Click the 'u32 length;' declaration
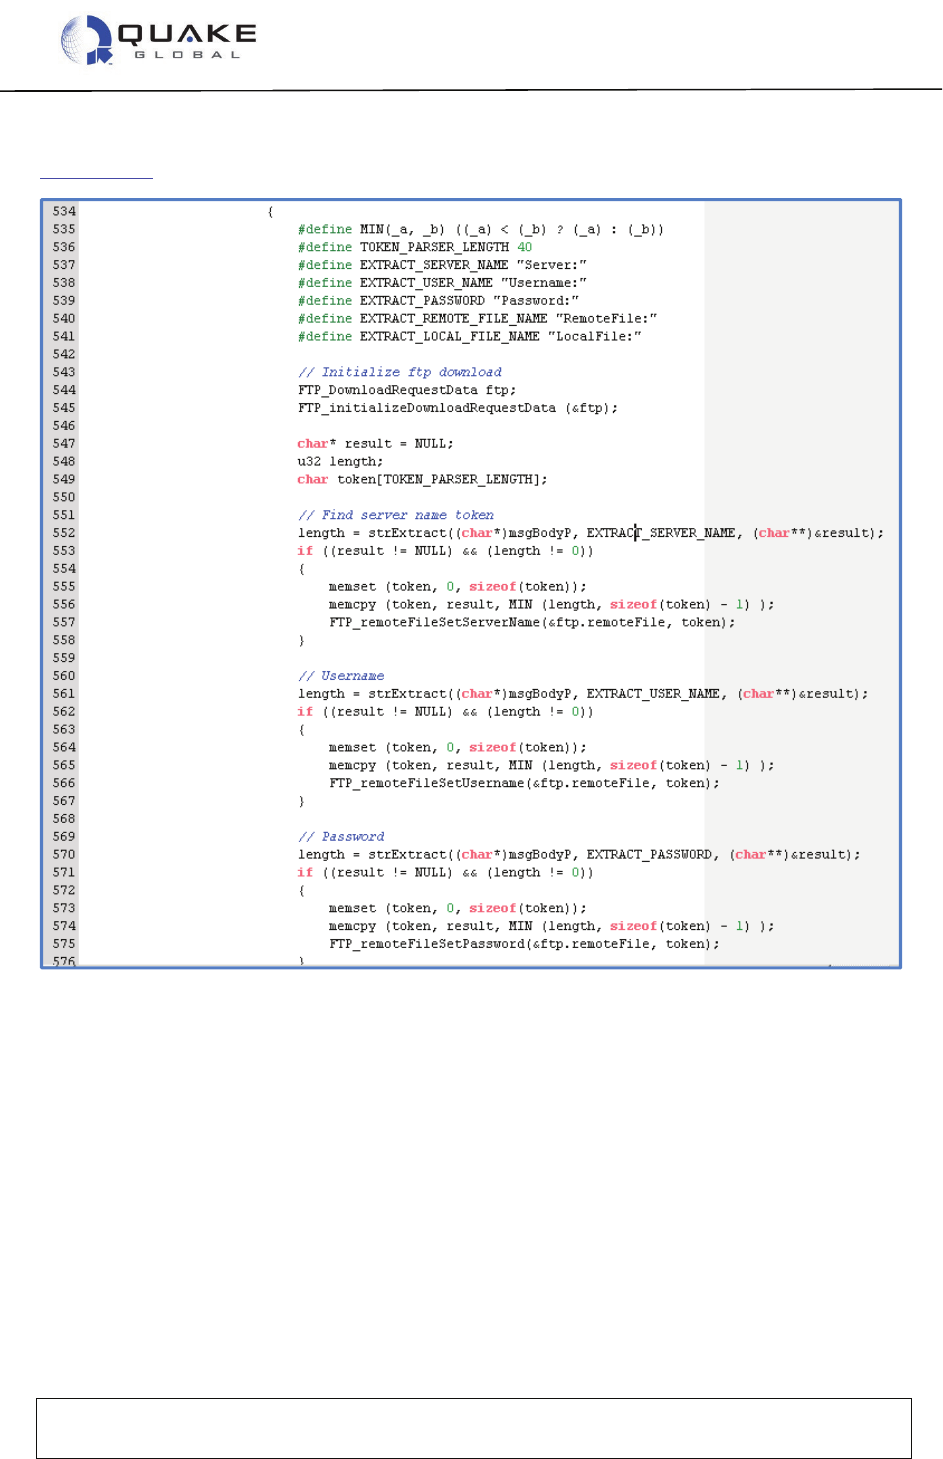This screenshot has height=1459, width=943. pyautogui.click(x=340, y=462)
